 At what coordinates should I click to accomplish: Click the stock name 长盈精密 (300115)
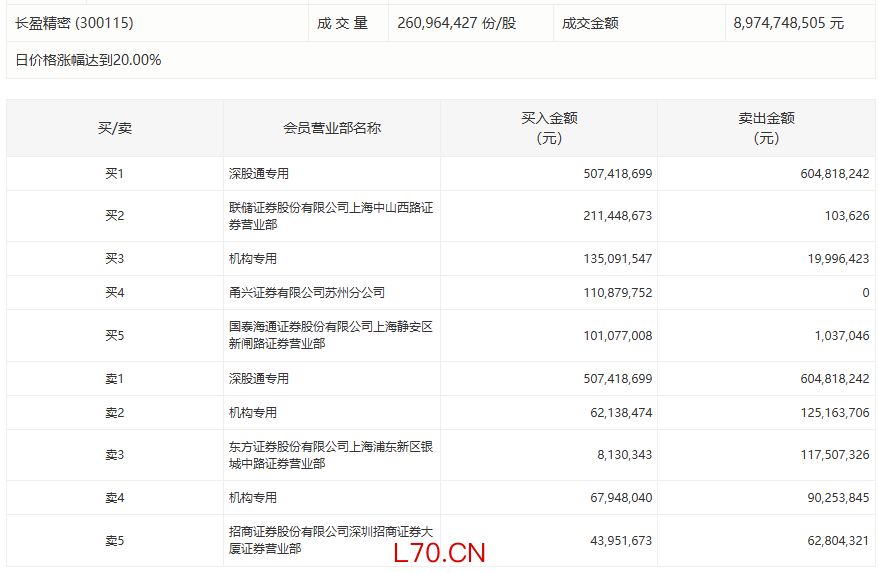pyautogui.click(x=75, y=22)
